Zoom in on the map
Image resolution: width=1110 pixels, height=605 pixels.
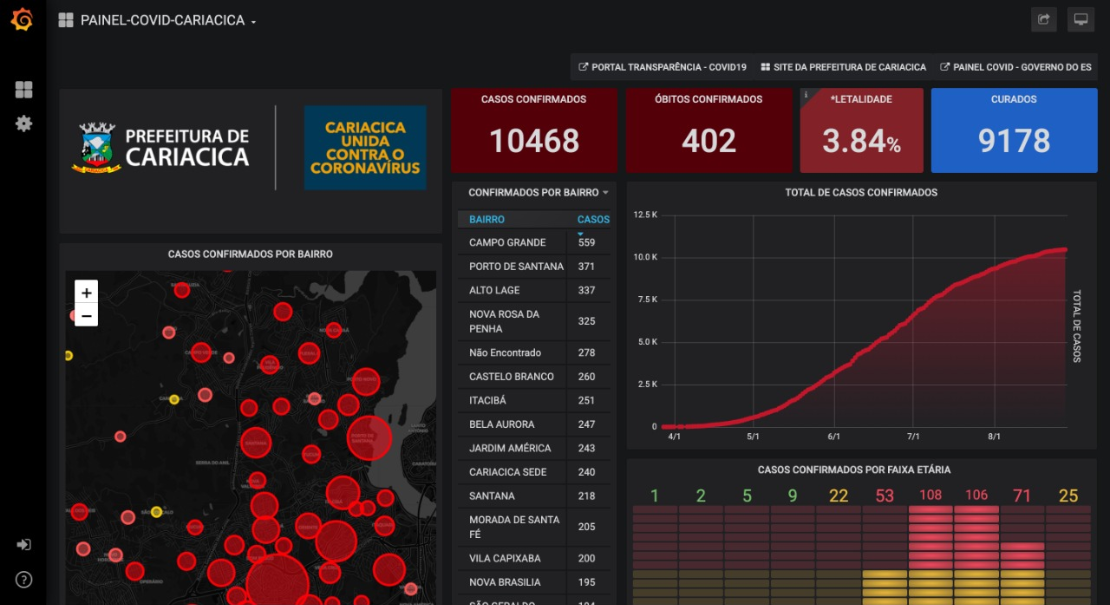tap(86, 292)
